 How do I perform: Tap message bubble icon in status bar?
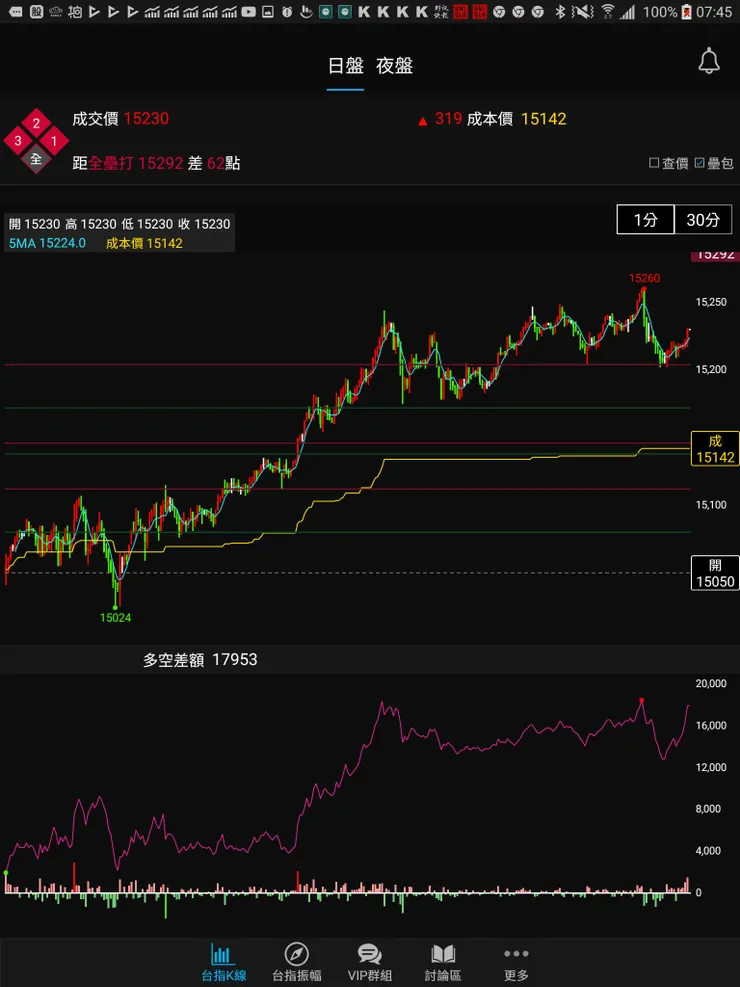click(x=16, y=11)
